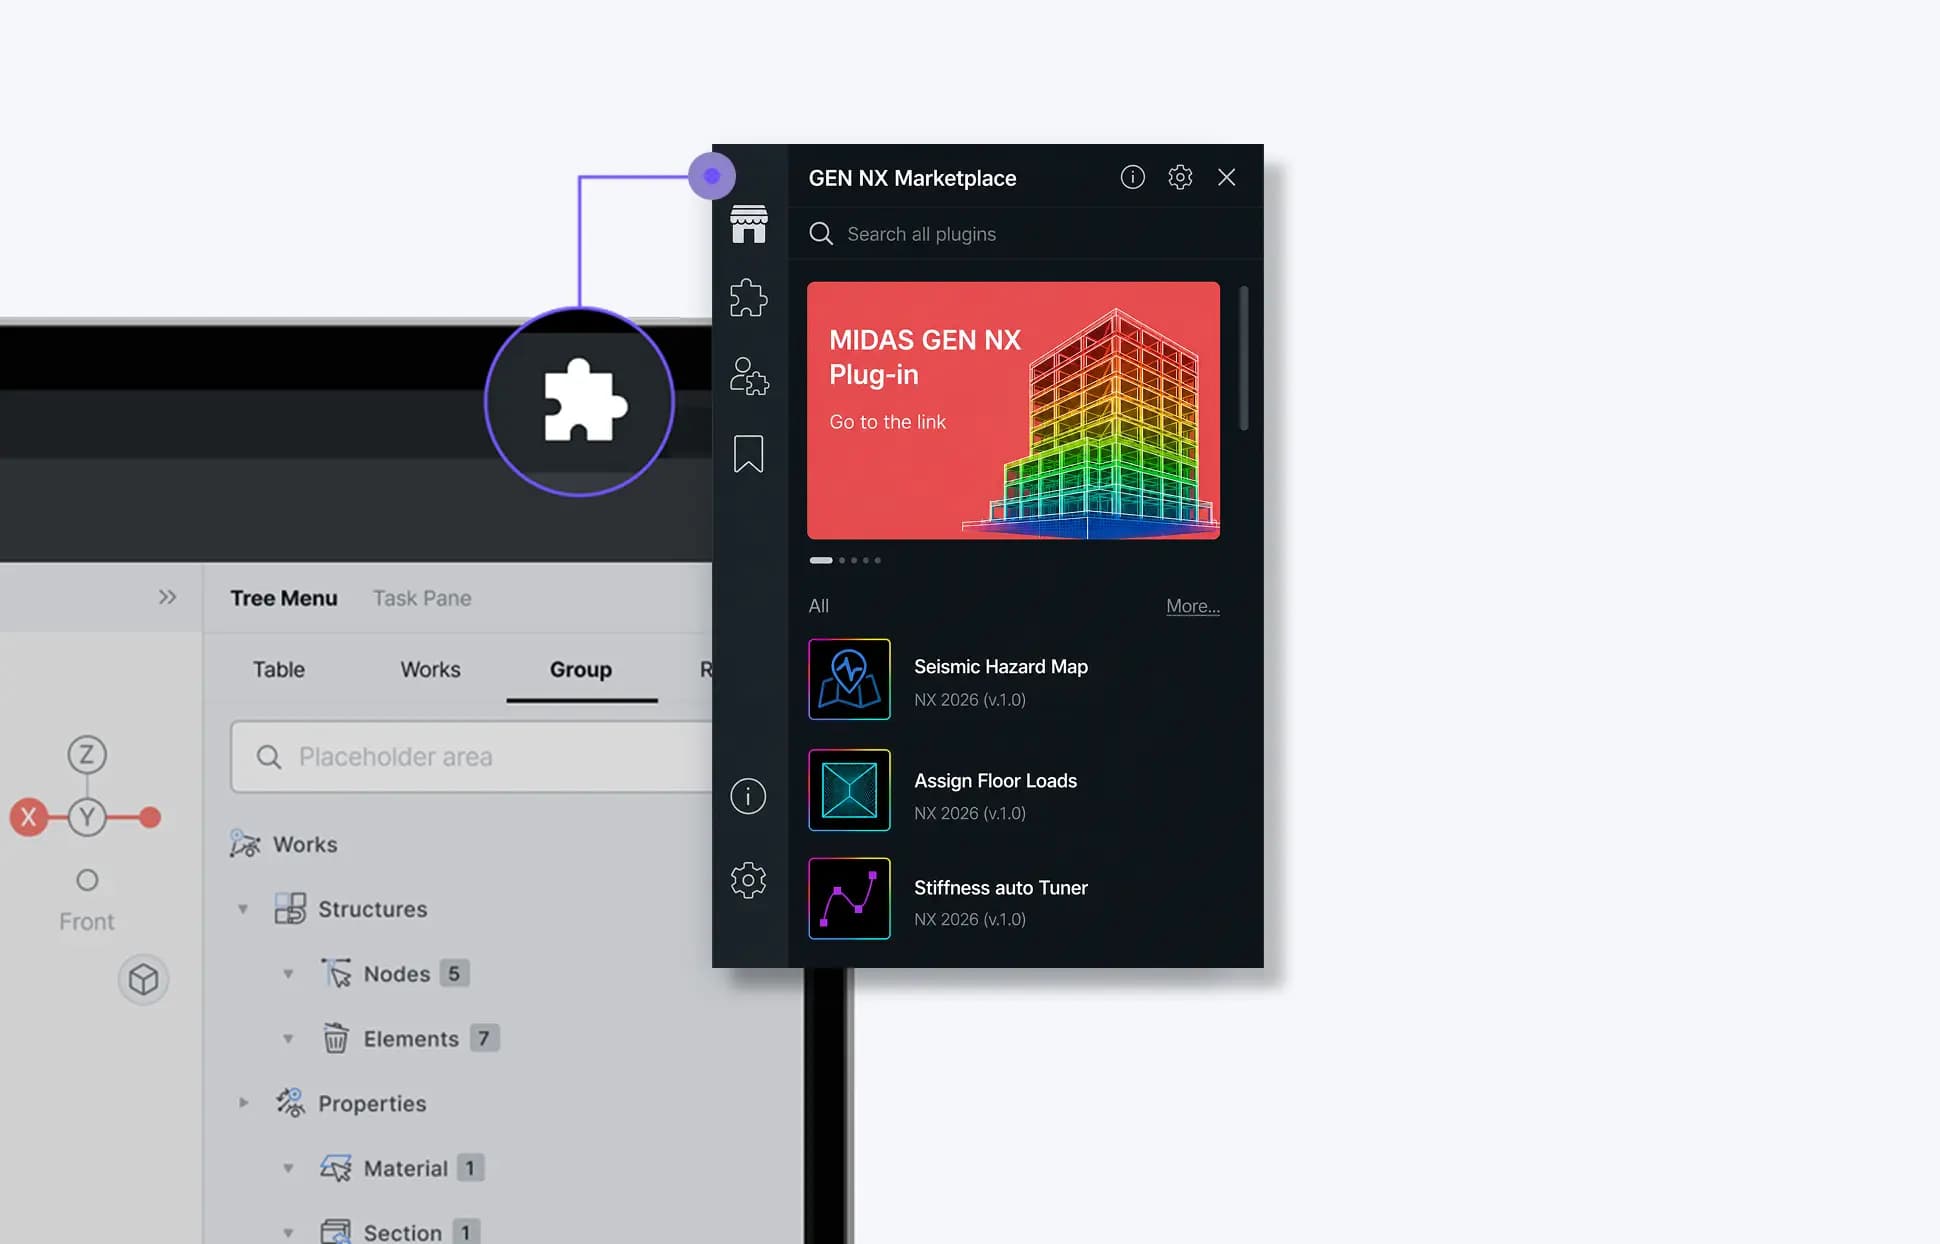Click the More... link in Marketplace
This screenshot has height=1244, width=1940.
pos(1192,606)
